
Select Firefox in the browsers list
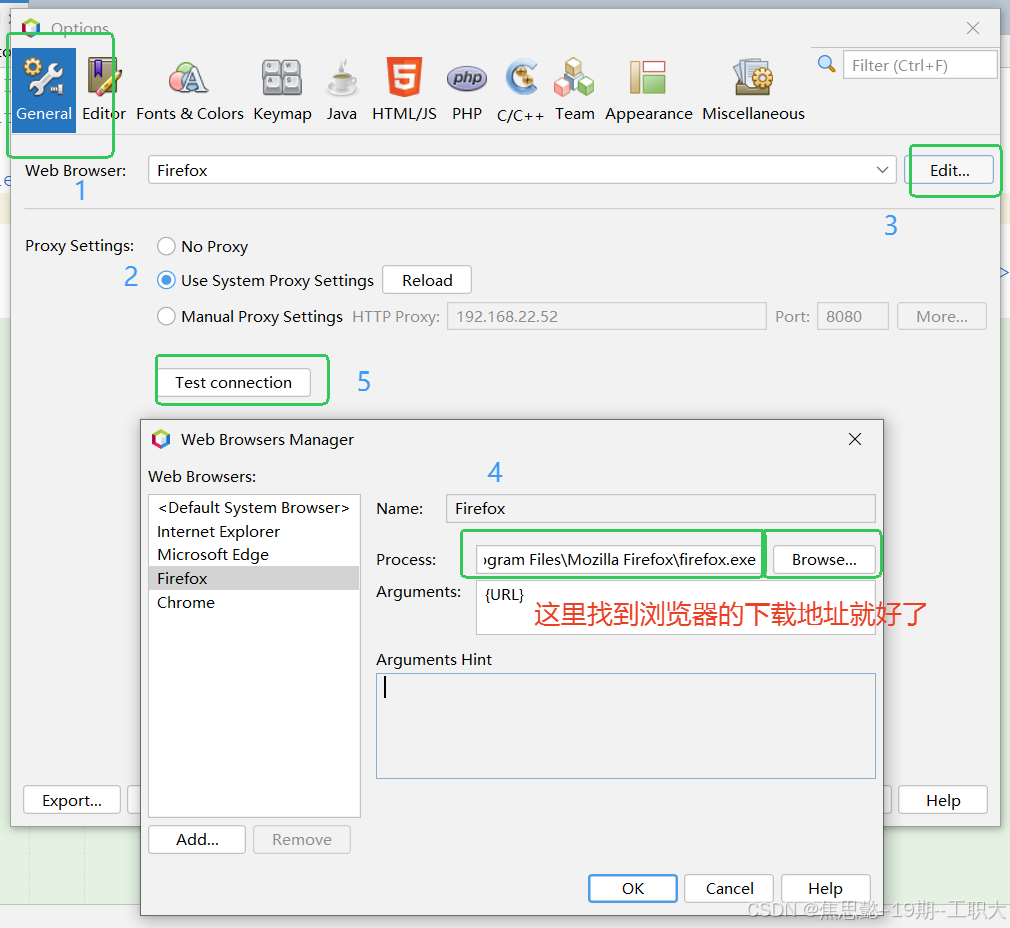(254, 578)
